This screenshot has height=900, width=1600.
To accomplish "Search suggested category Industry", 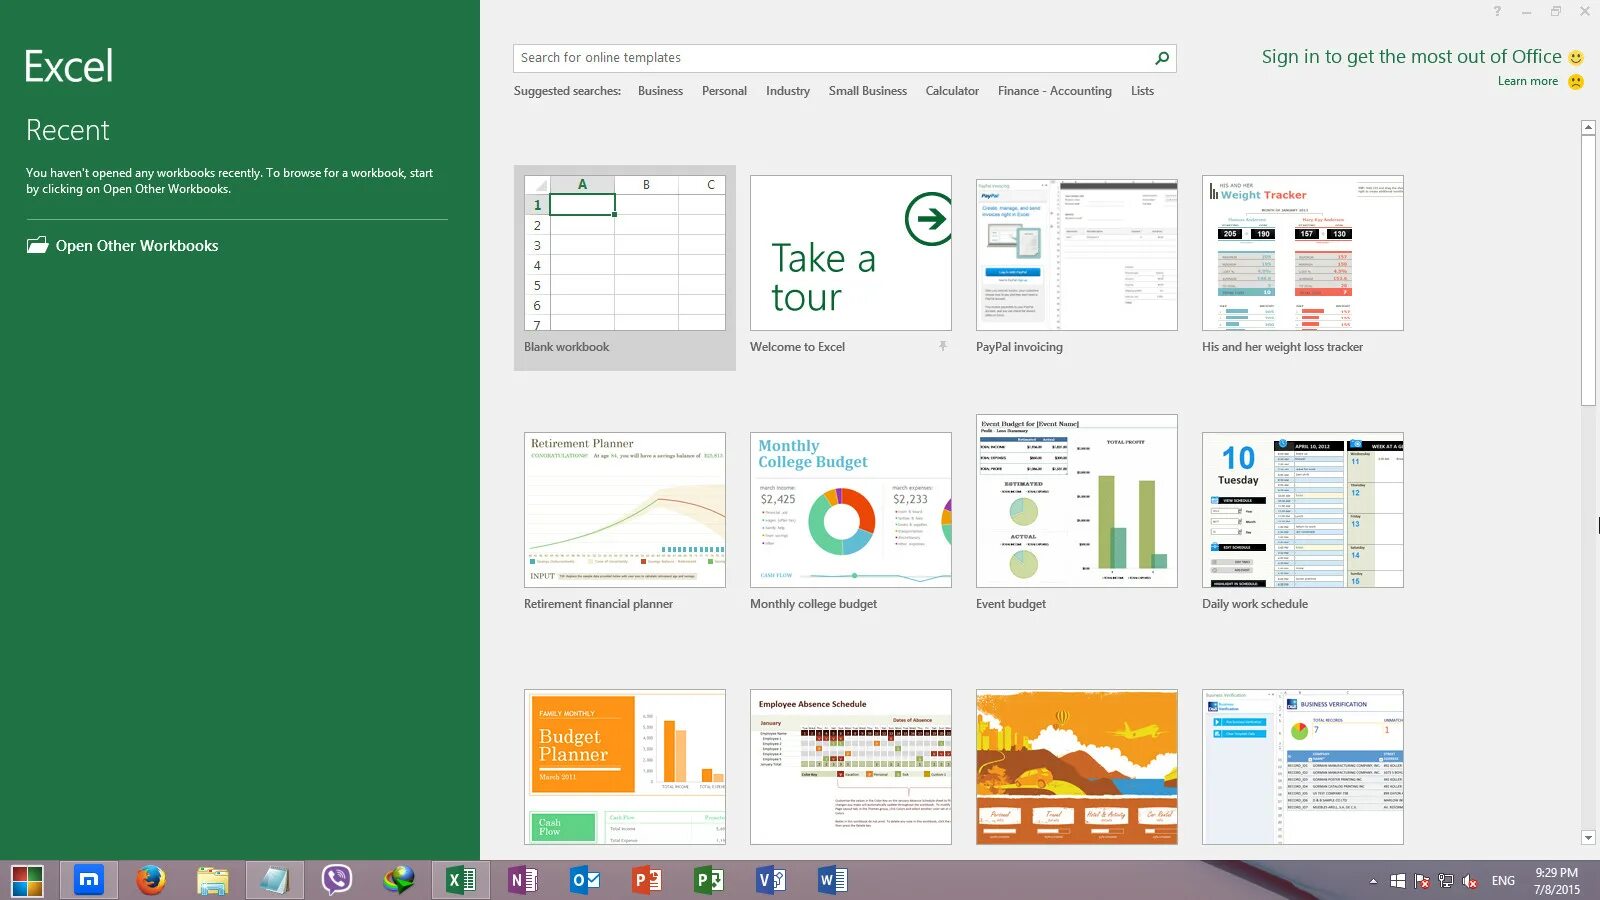I will coord(788,91).
